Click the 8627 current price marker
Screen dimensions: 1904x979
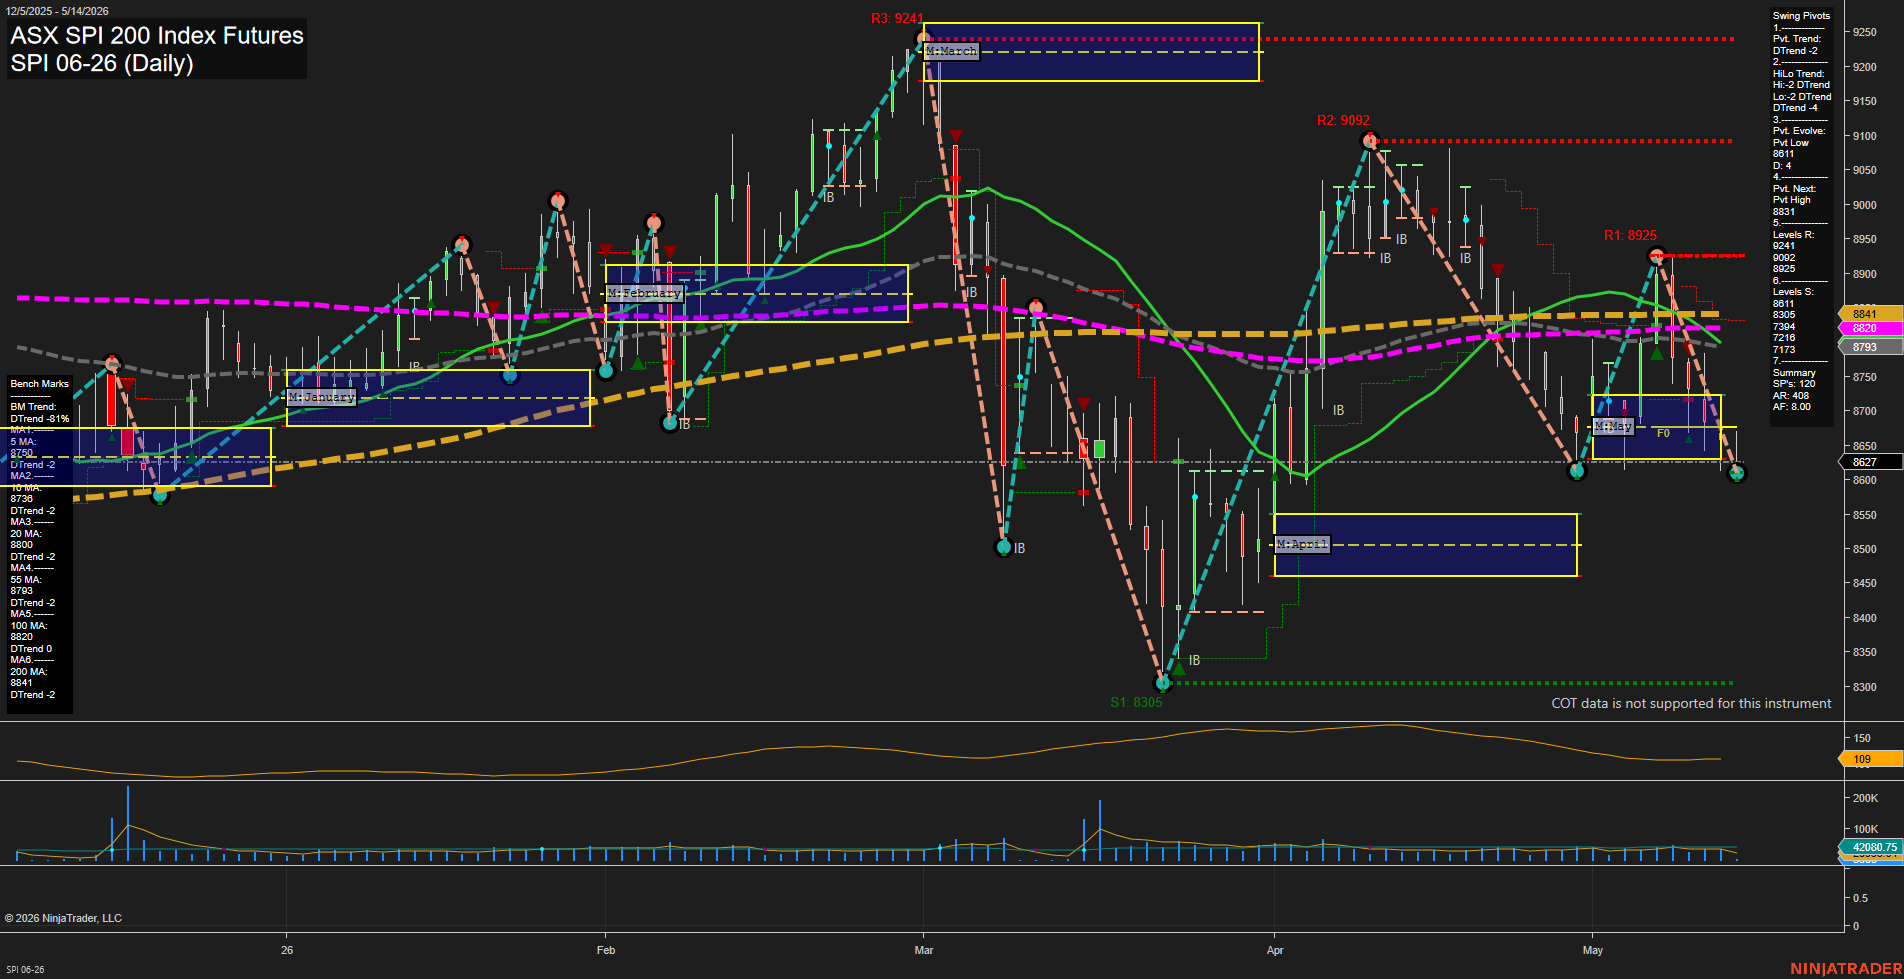coord(1870,462)
